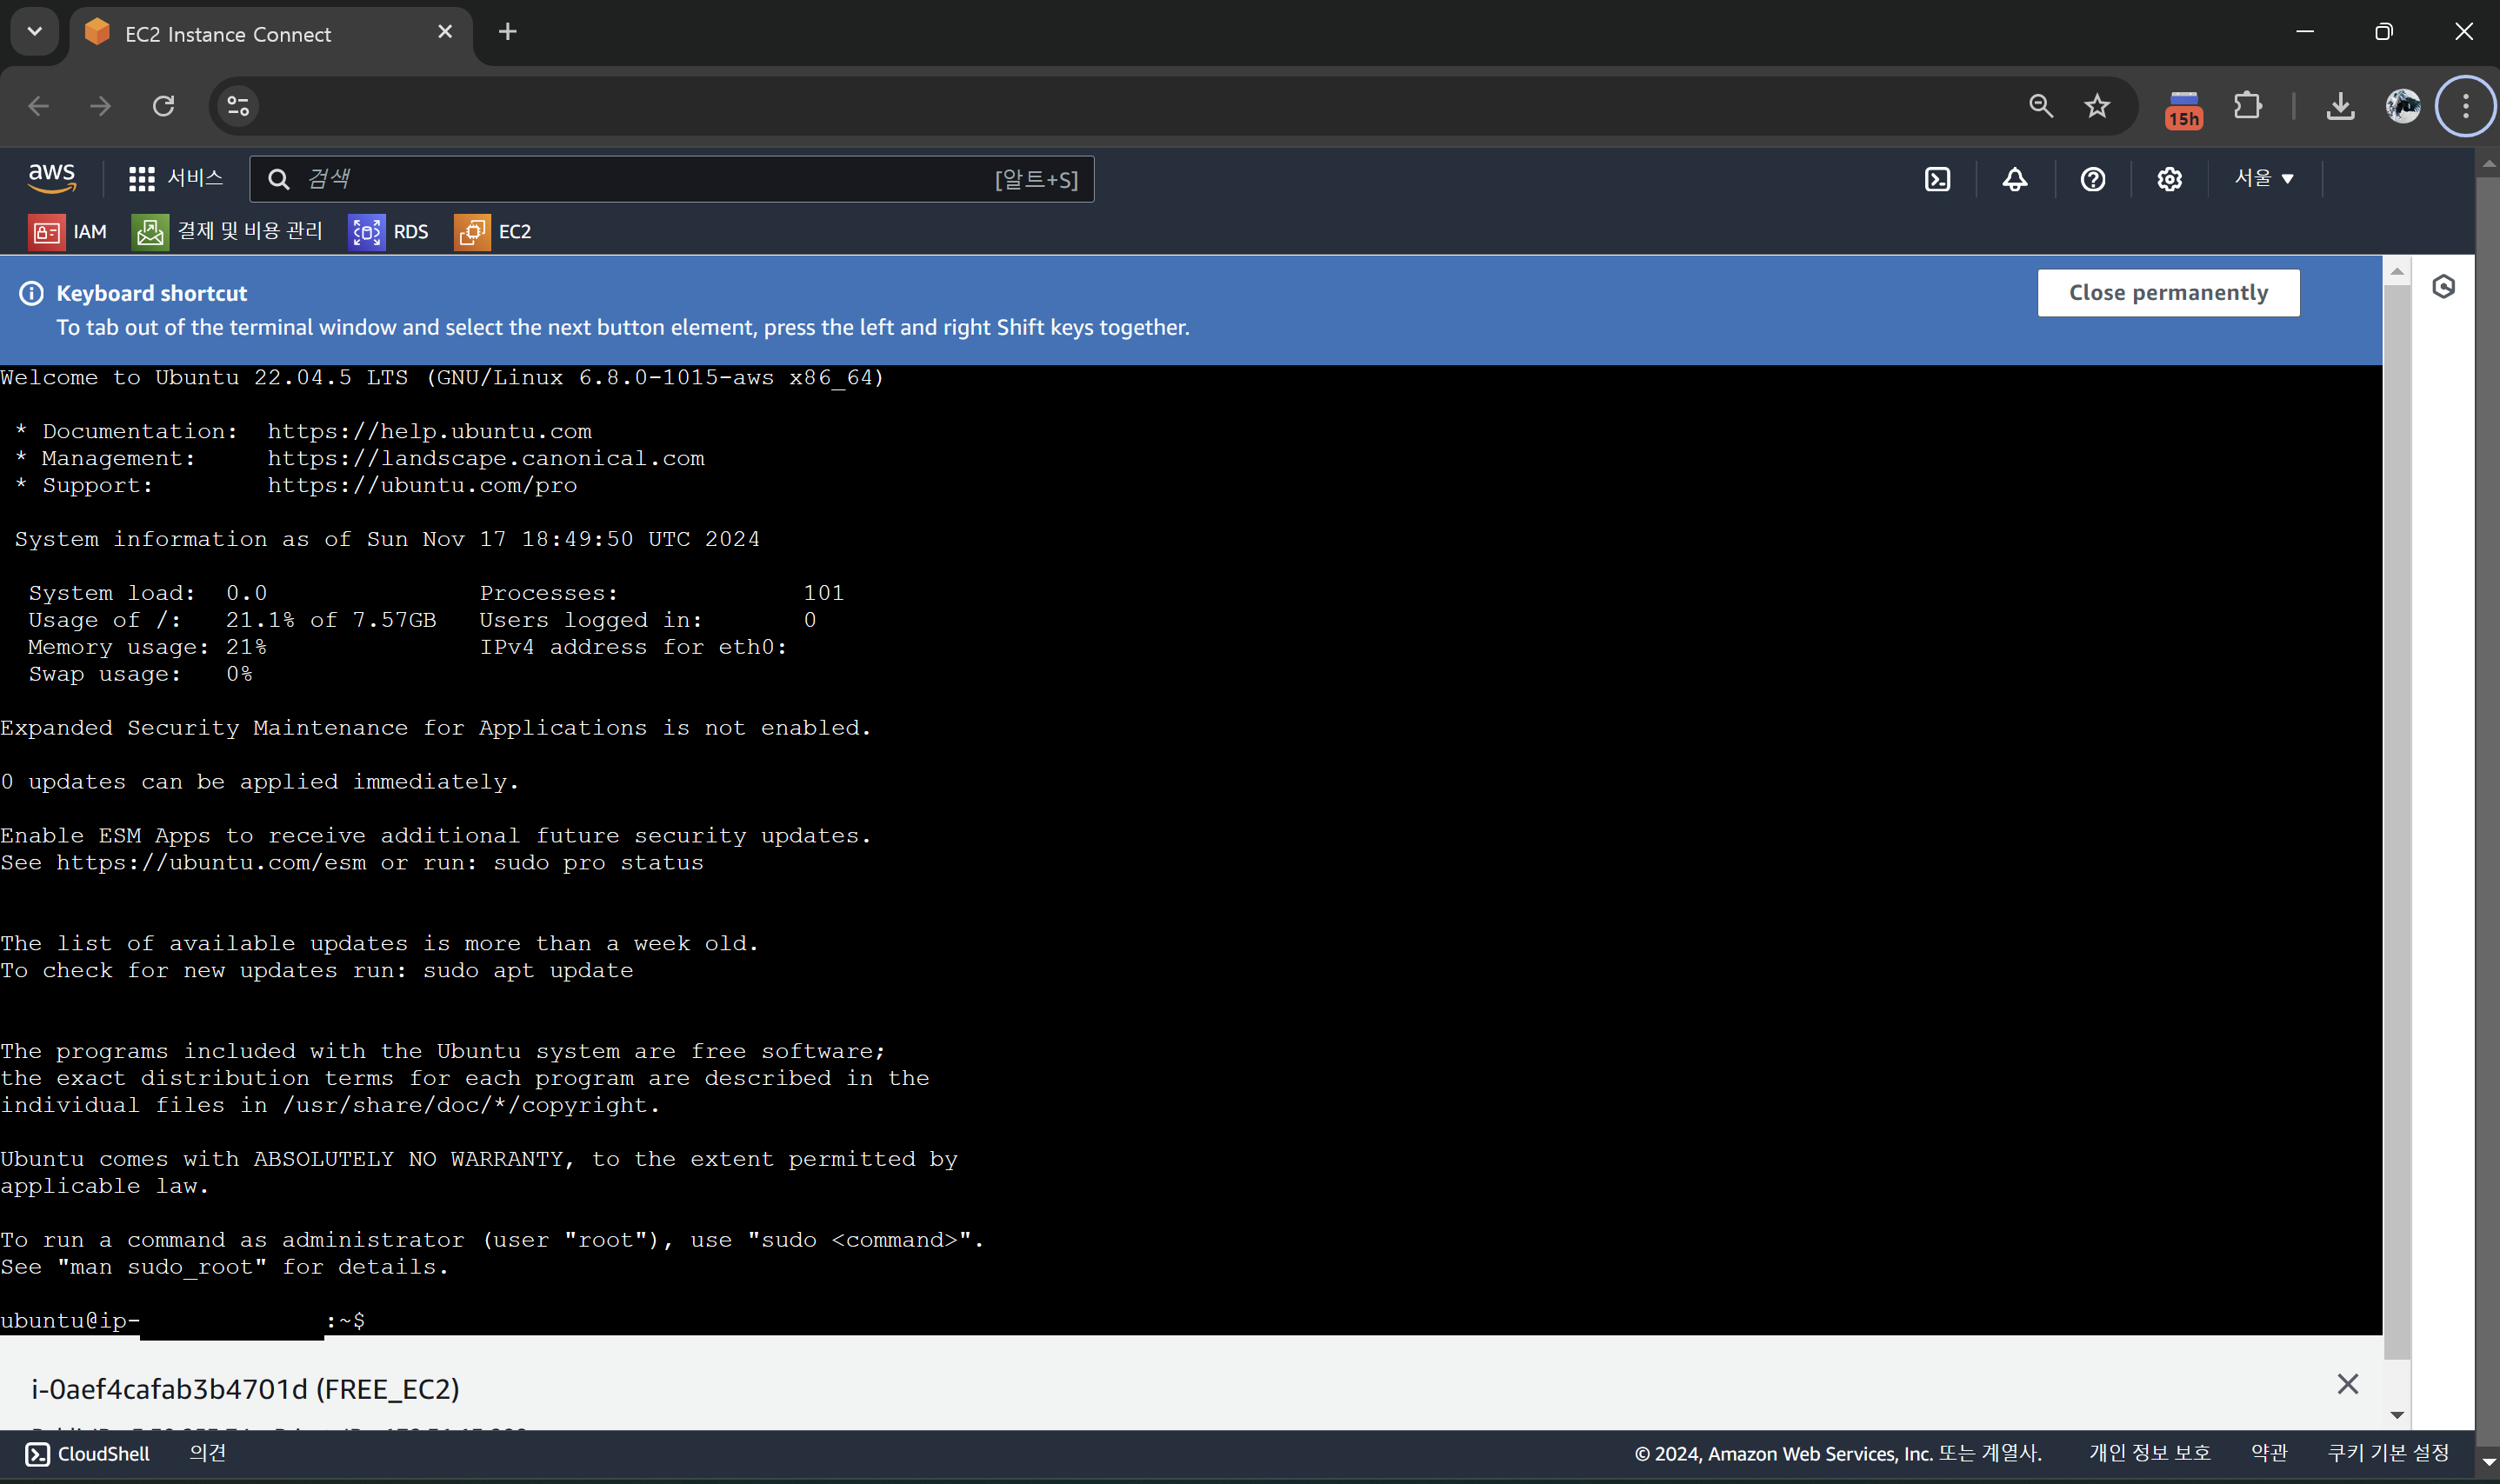
Task: Close the instance details panel
Action: coord(2347,1384)
